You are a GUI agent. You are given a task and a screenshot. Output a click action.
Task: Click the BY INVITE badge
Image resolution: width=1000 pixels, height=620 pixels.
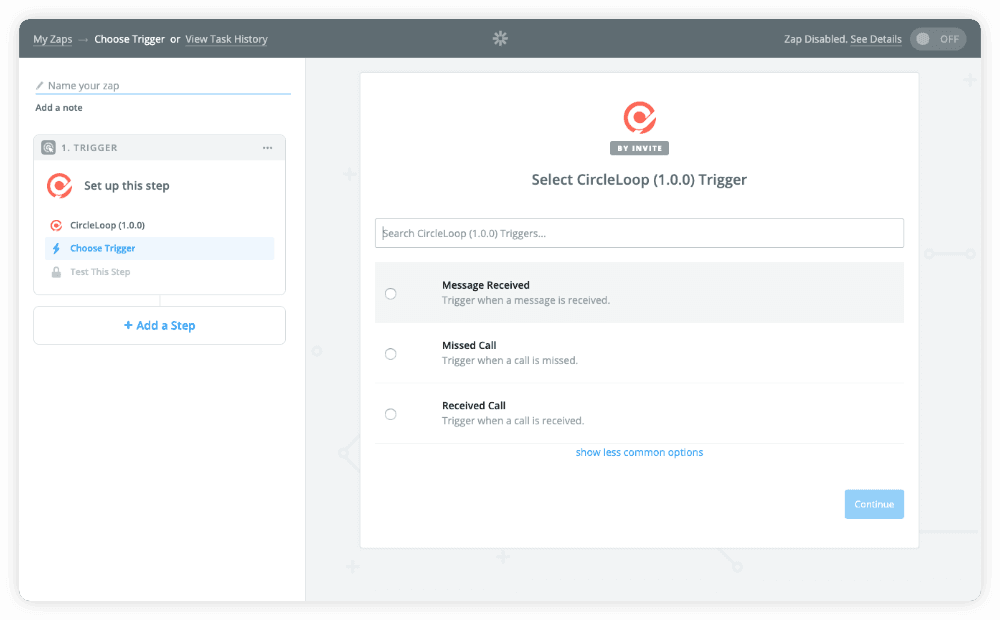639,148
